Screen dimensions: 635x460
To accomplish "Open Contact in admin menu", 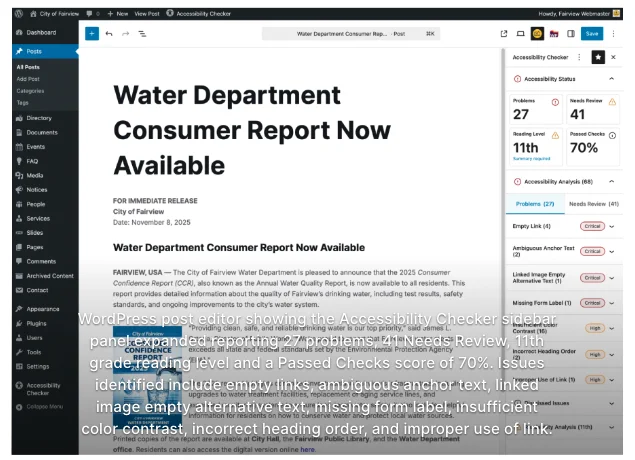I will click(x=45, y=290).
